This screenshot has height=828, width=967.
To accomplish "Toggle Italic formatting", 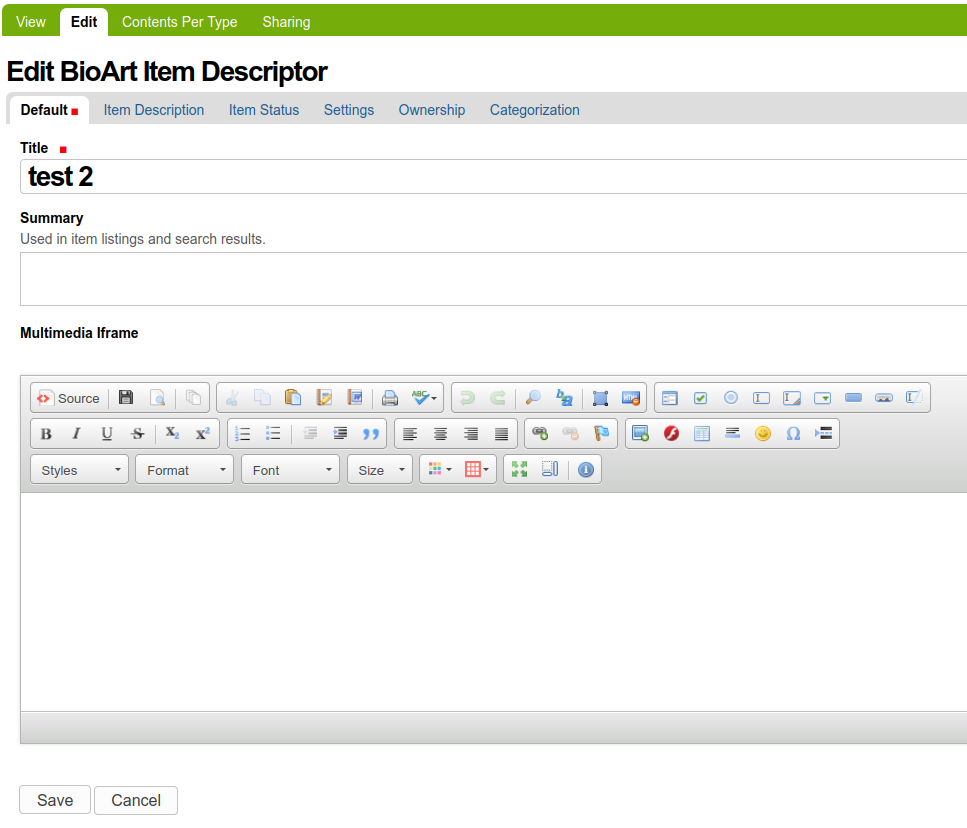I will [76, 434].
